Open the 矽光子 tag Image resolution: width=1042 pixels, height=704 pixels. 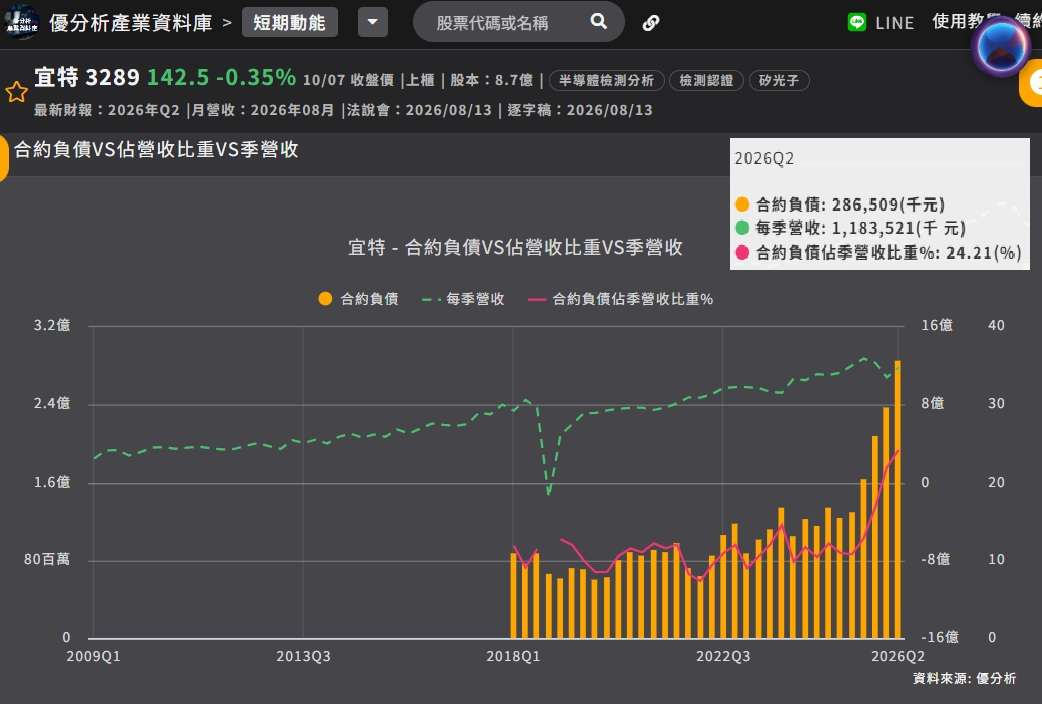[778, 80]
